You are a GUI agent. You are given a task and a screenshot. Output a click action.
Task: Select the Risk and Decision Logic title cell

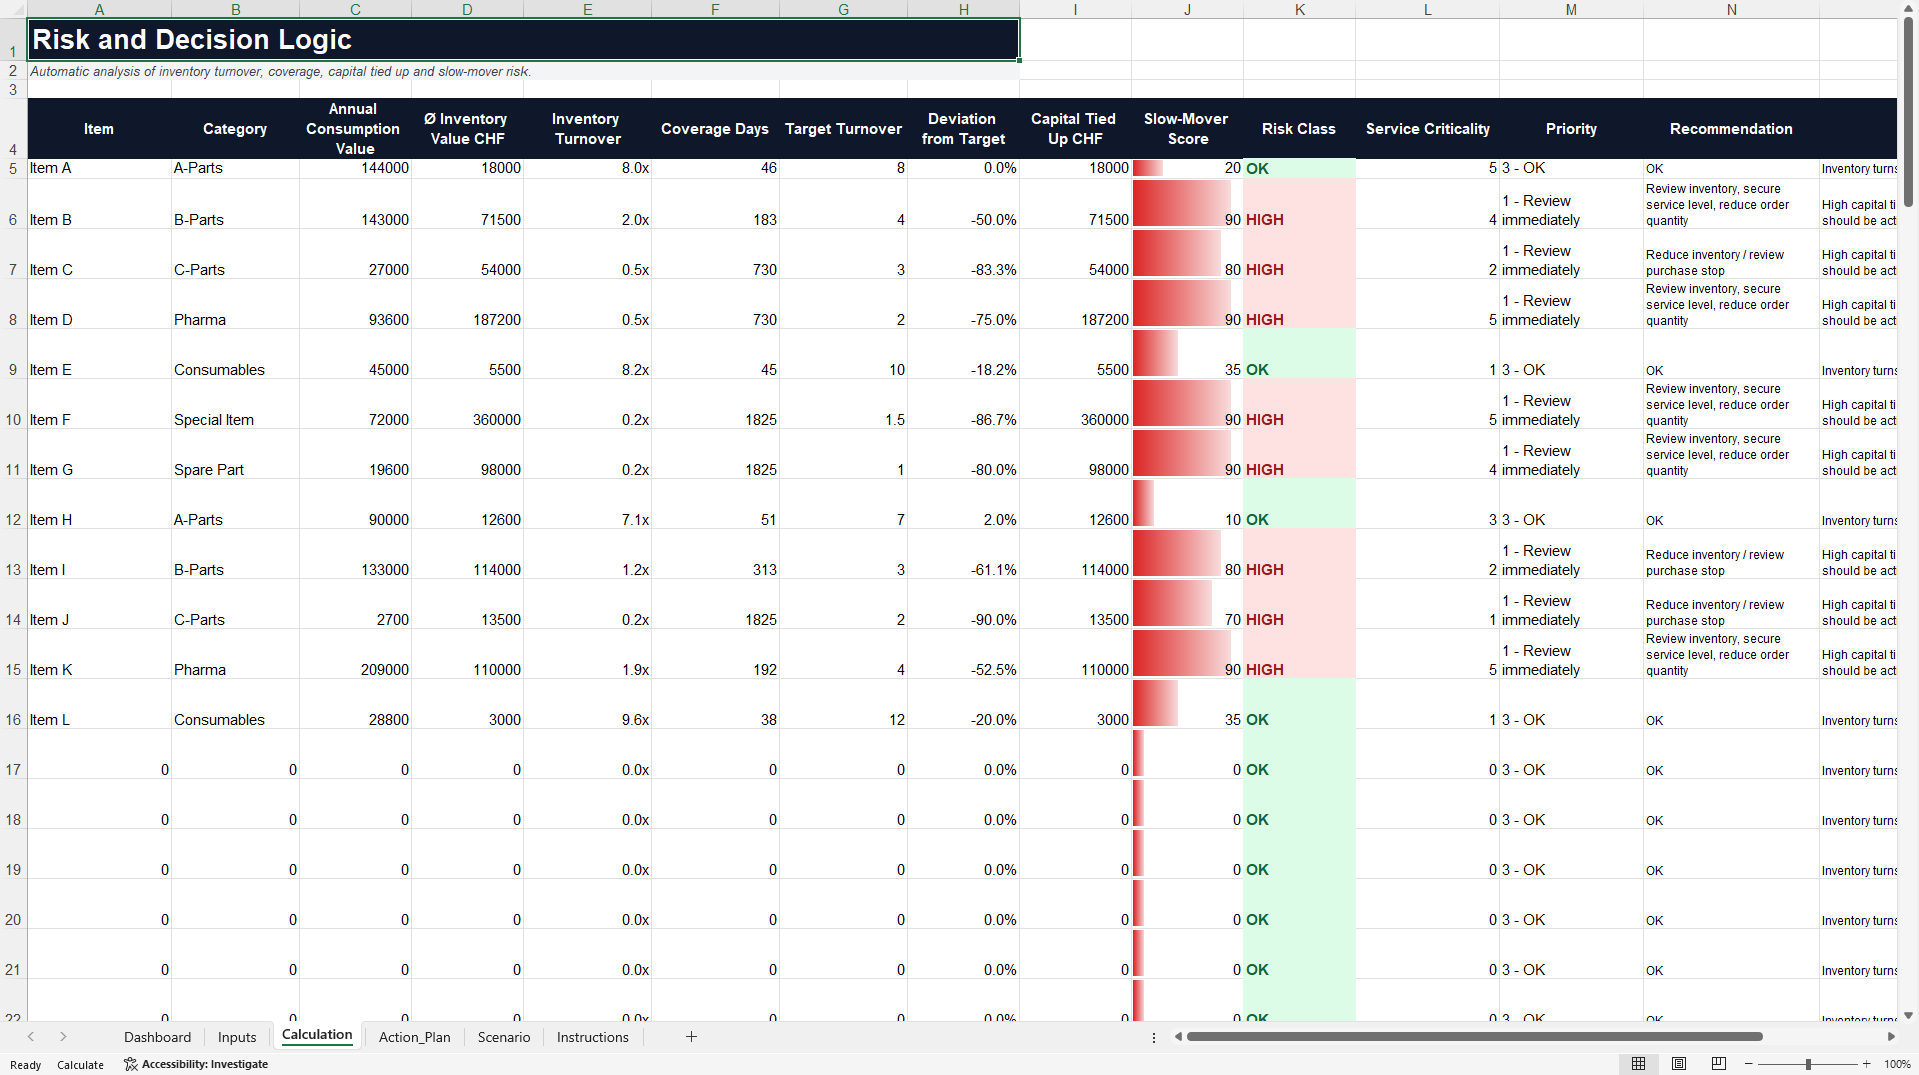[x=523, y=40]
